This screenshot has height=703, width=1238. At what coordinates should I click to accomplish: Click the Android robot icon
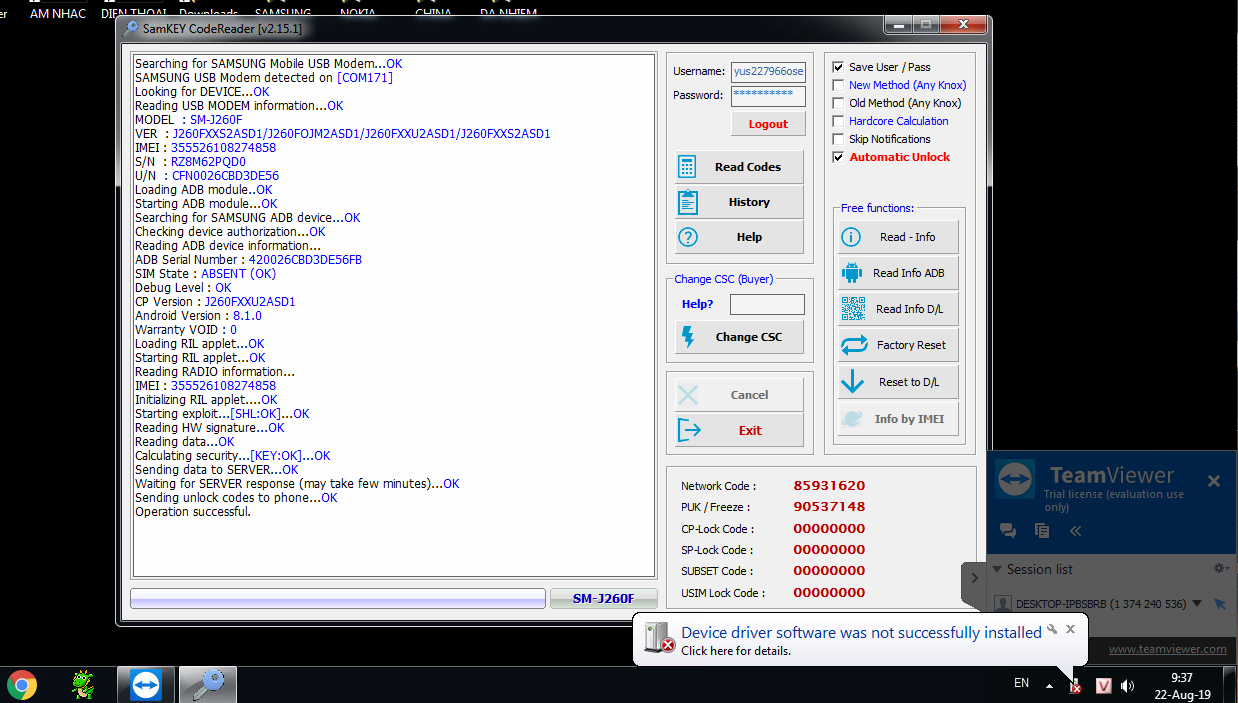(852, 272)
